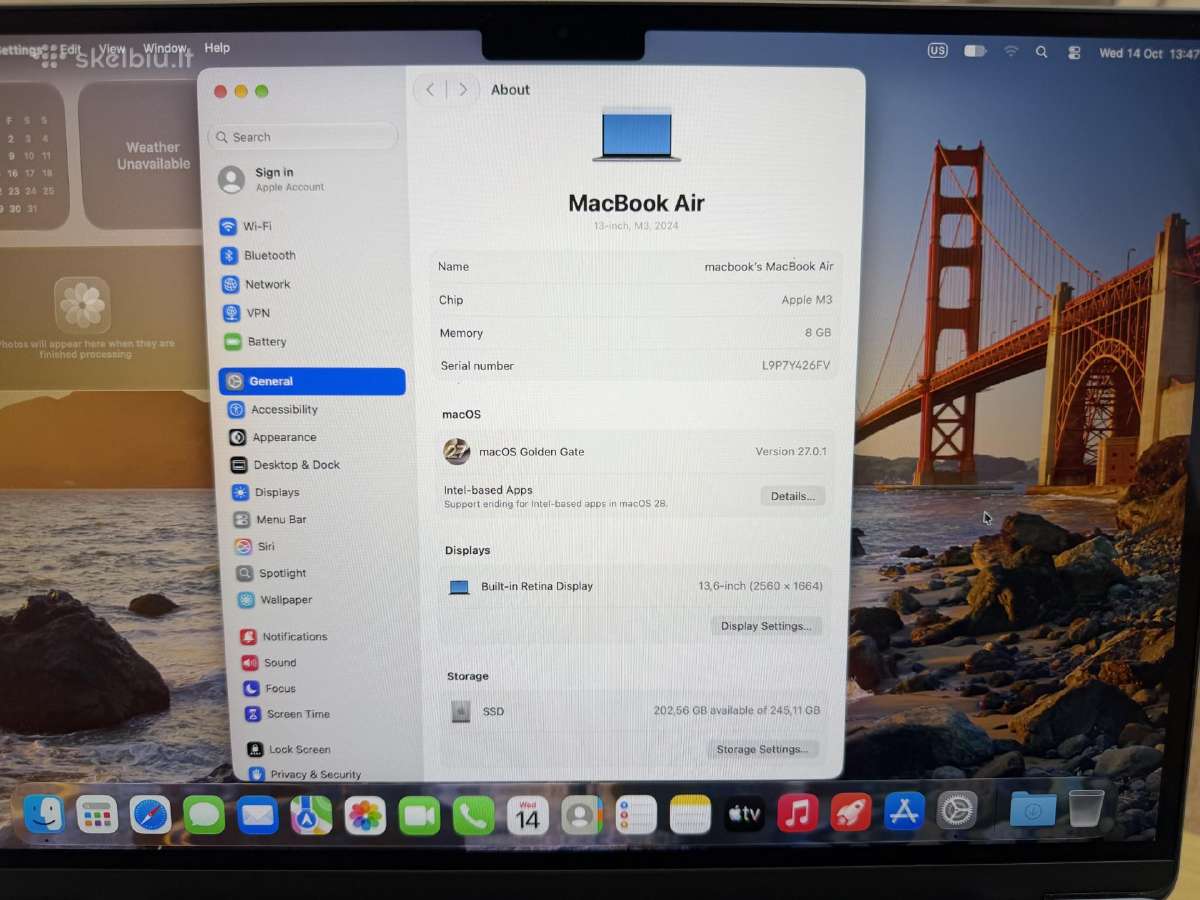Go forward with the right chevron
The height and width of the screenshot is (900, 1200).
click(462, 89)
